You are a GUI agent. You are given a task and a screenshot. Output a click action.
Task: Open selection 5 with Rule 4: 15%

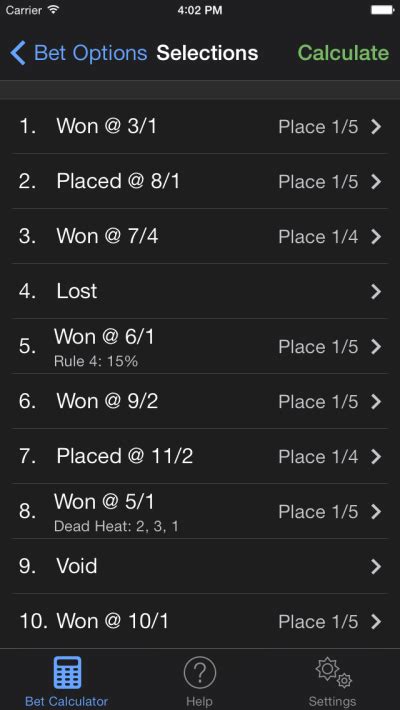(200, 346)
